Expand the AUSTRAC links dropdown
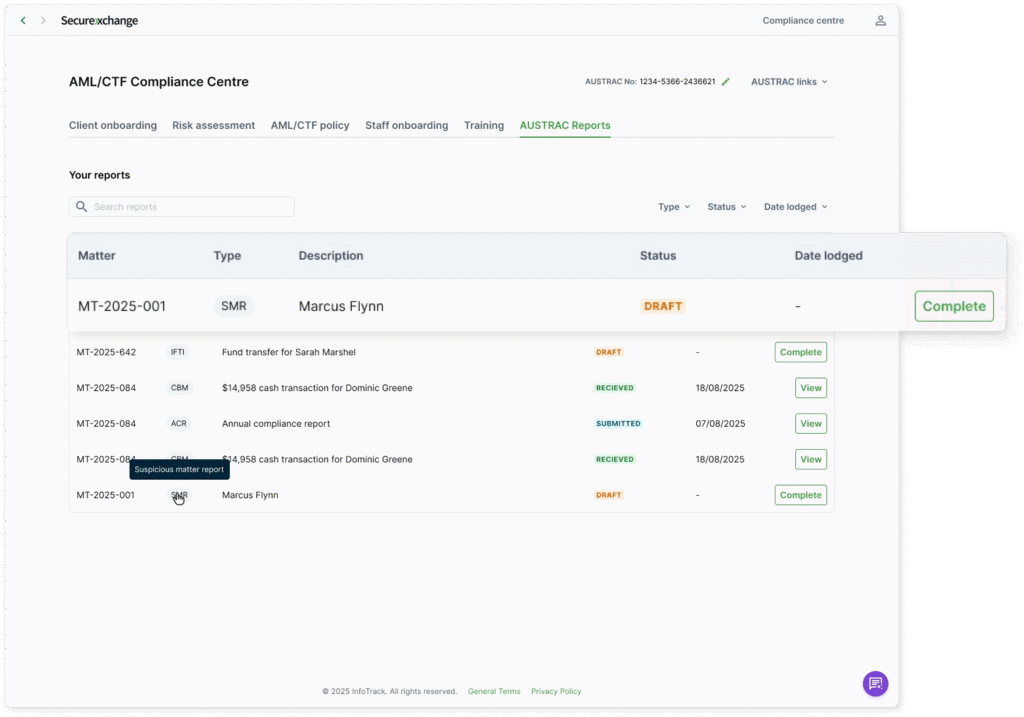Viewport: 1024px width, 717px height. [789, 82]
